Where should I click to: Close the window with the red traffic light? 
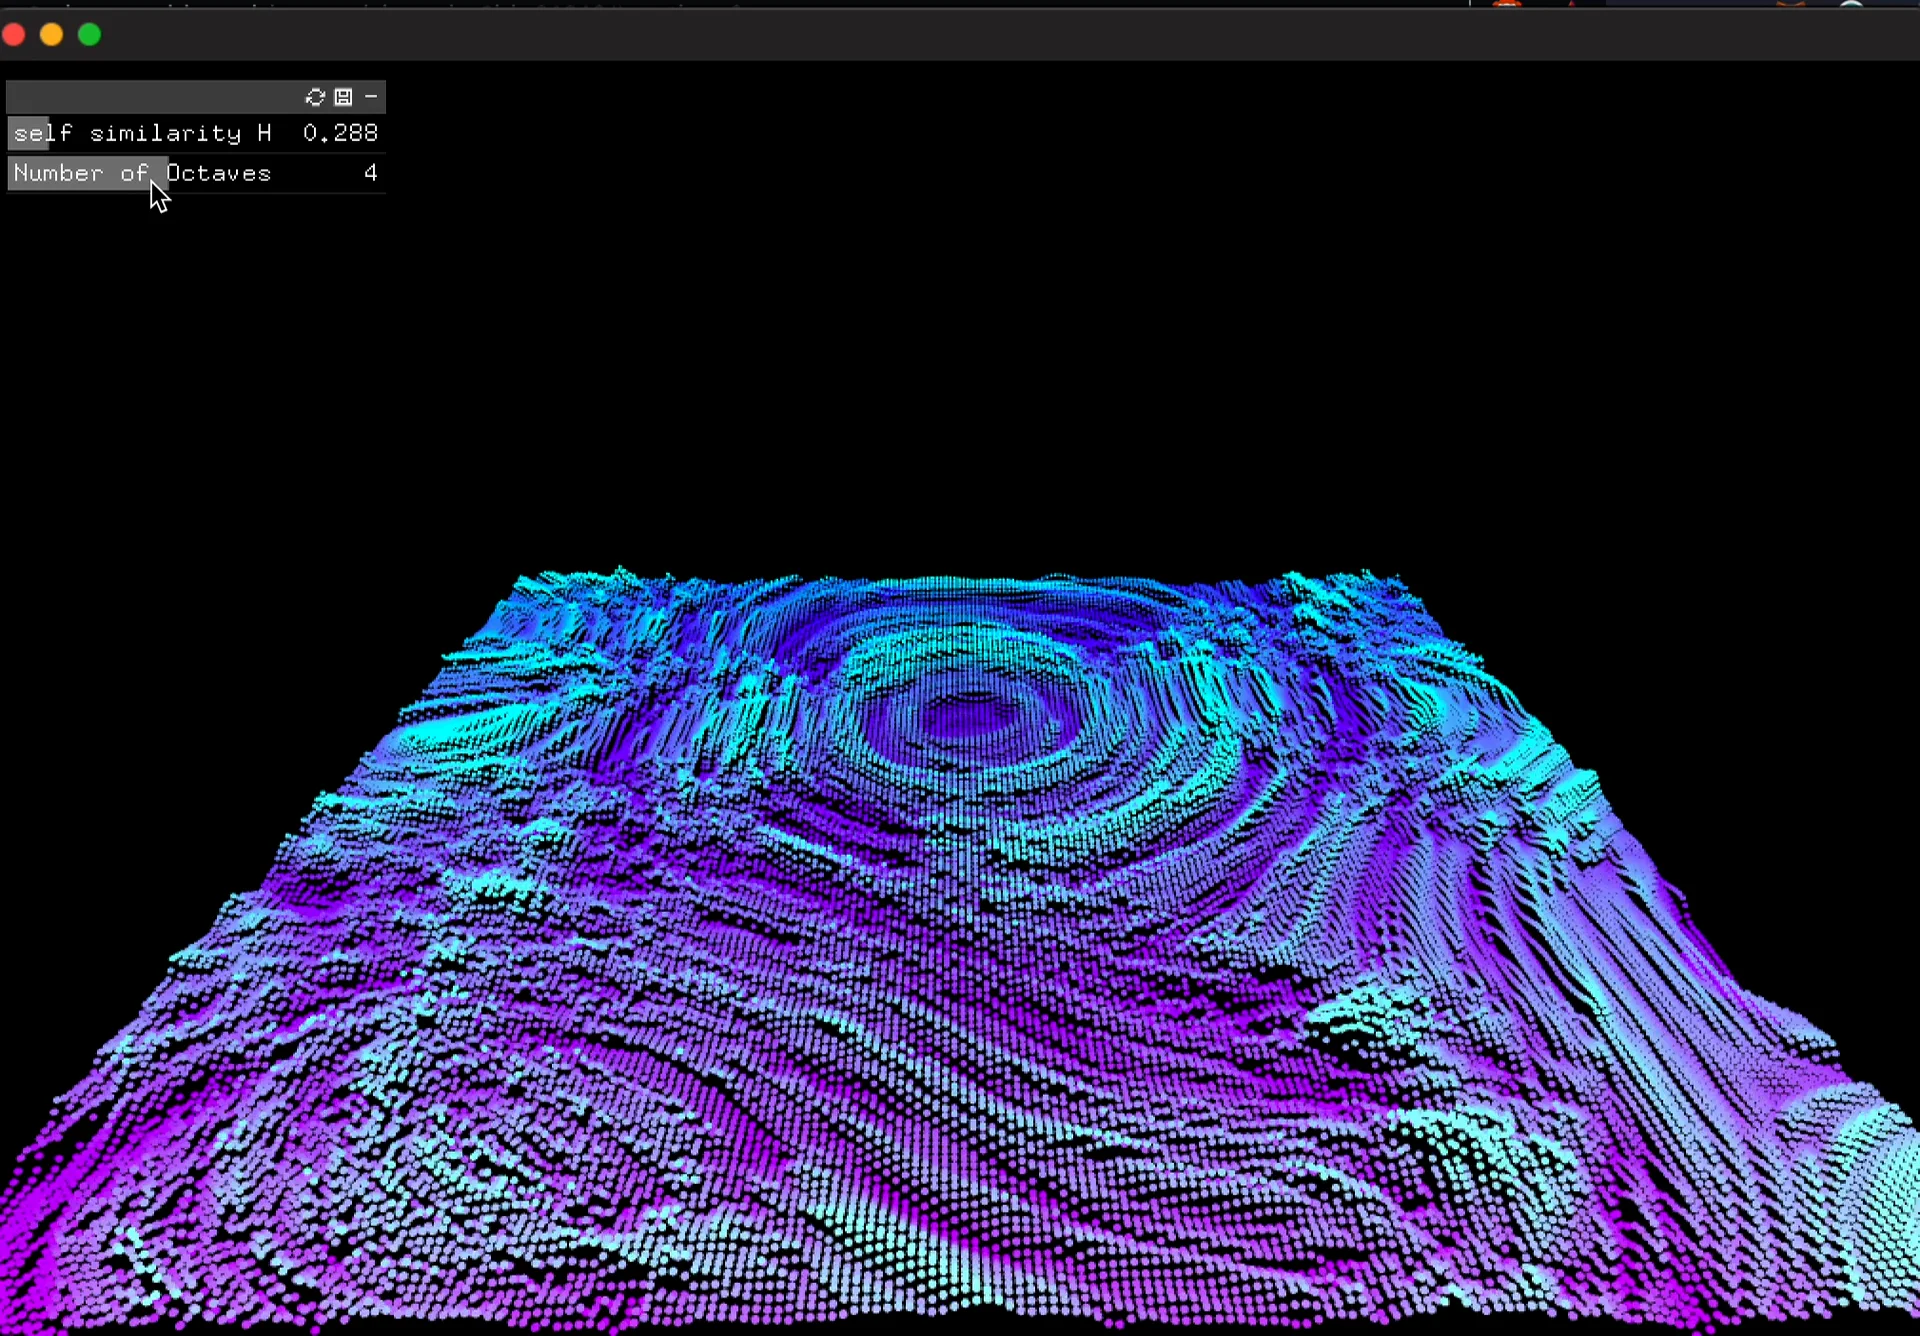[x=15, y=35]
